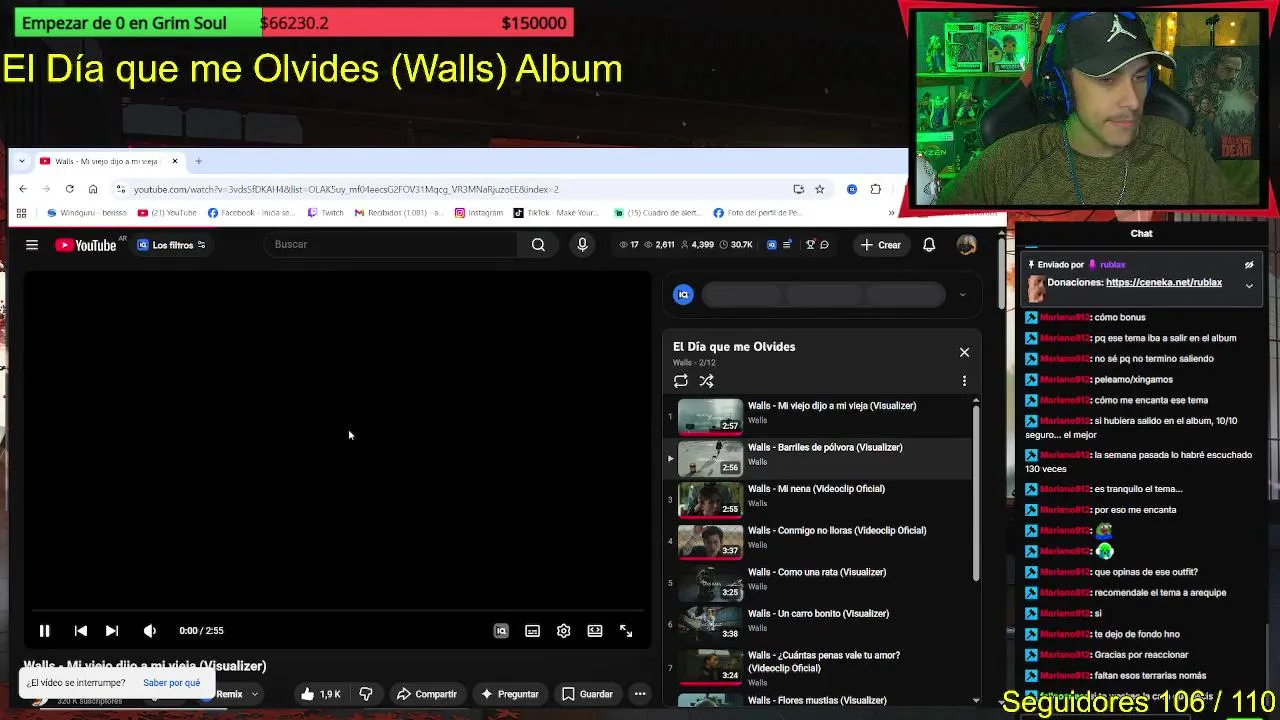Open the YouTube hamburger guide menu
The width and height of the screenshot is (1280, 720).
32,245
